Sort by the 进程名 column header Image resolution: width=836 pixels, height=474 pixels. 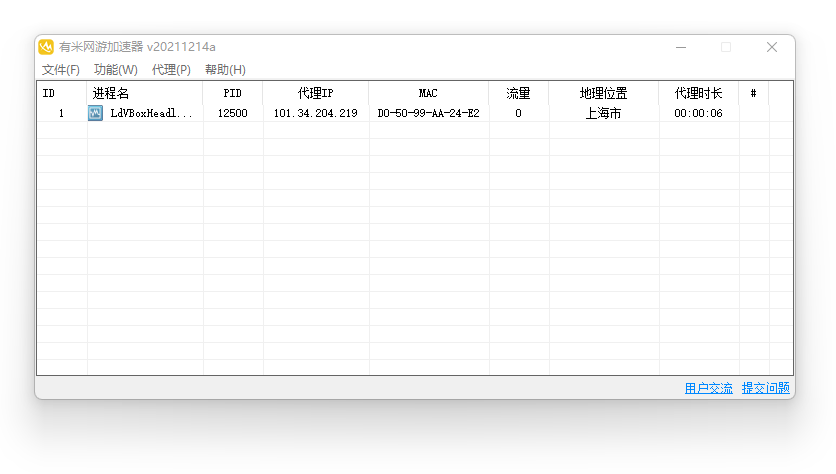tap(111, 93)
